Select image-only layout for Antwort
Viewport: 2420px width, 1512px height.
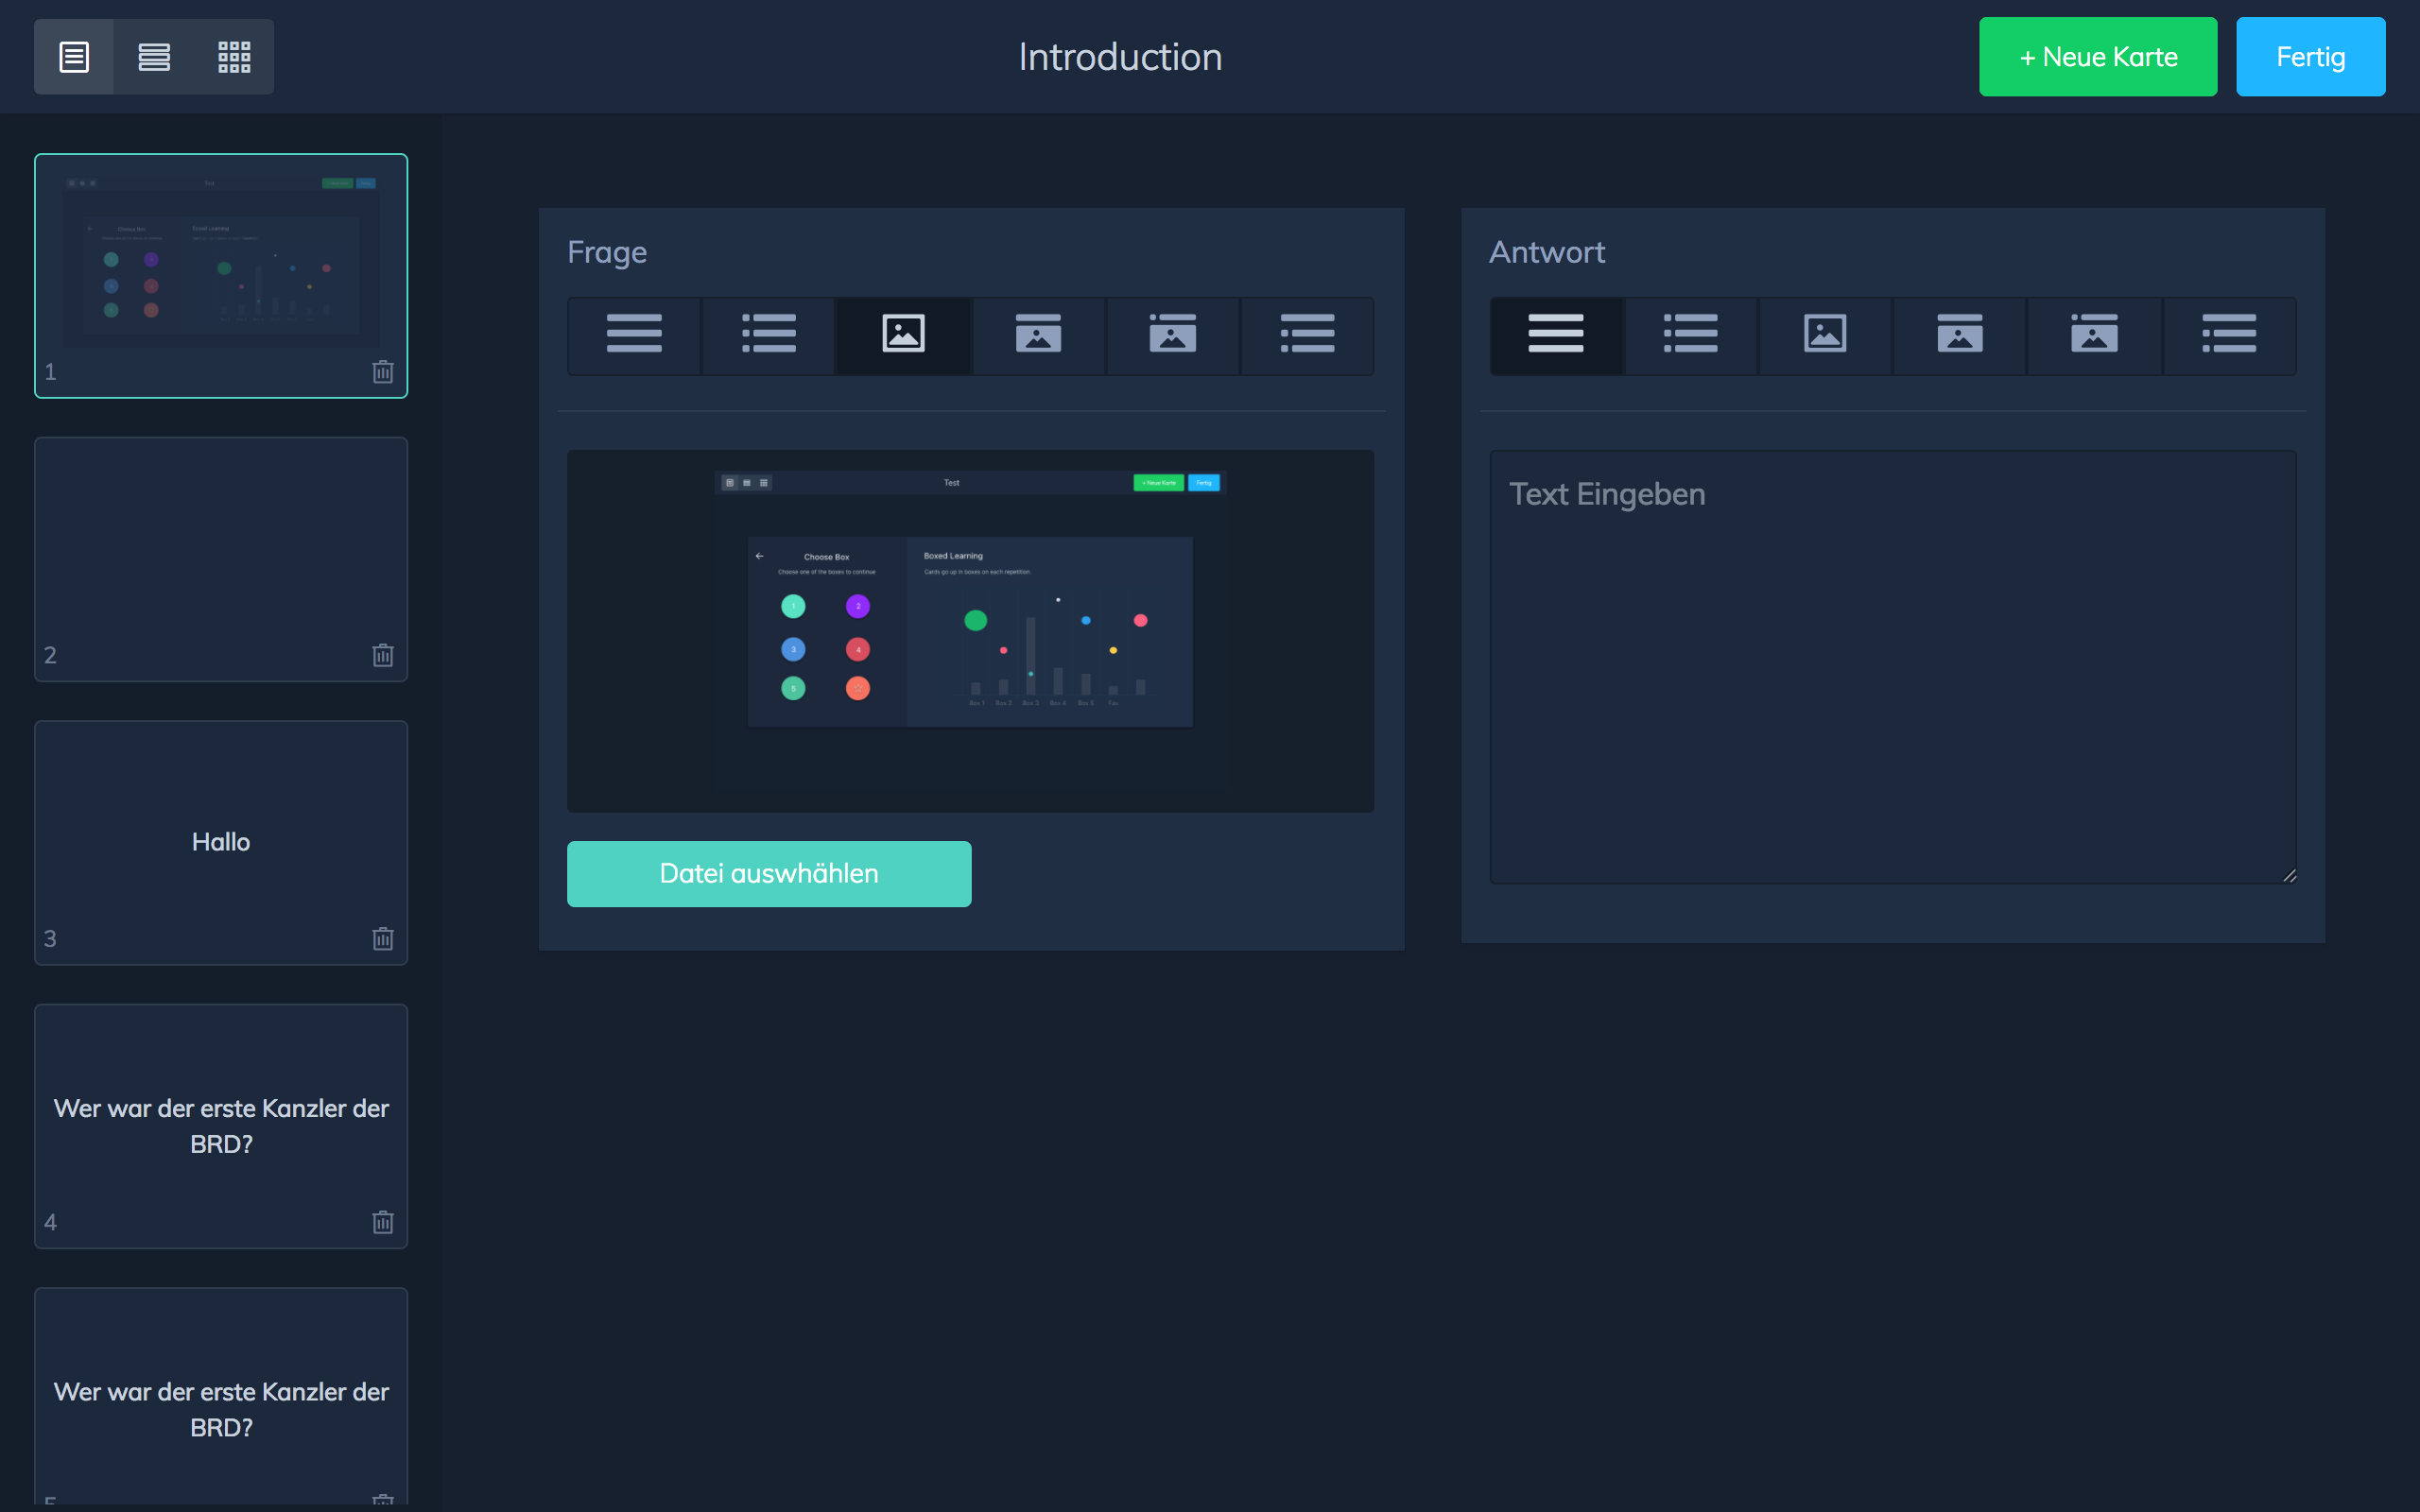(1825, 334)
